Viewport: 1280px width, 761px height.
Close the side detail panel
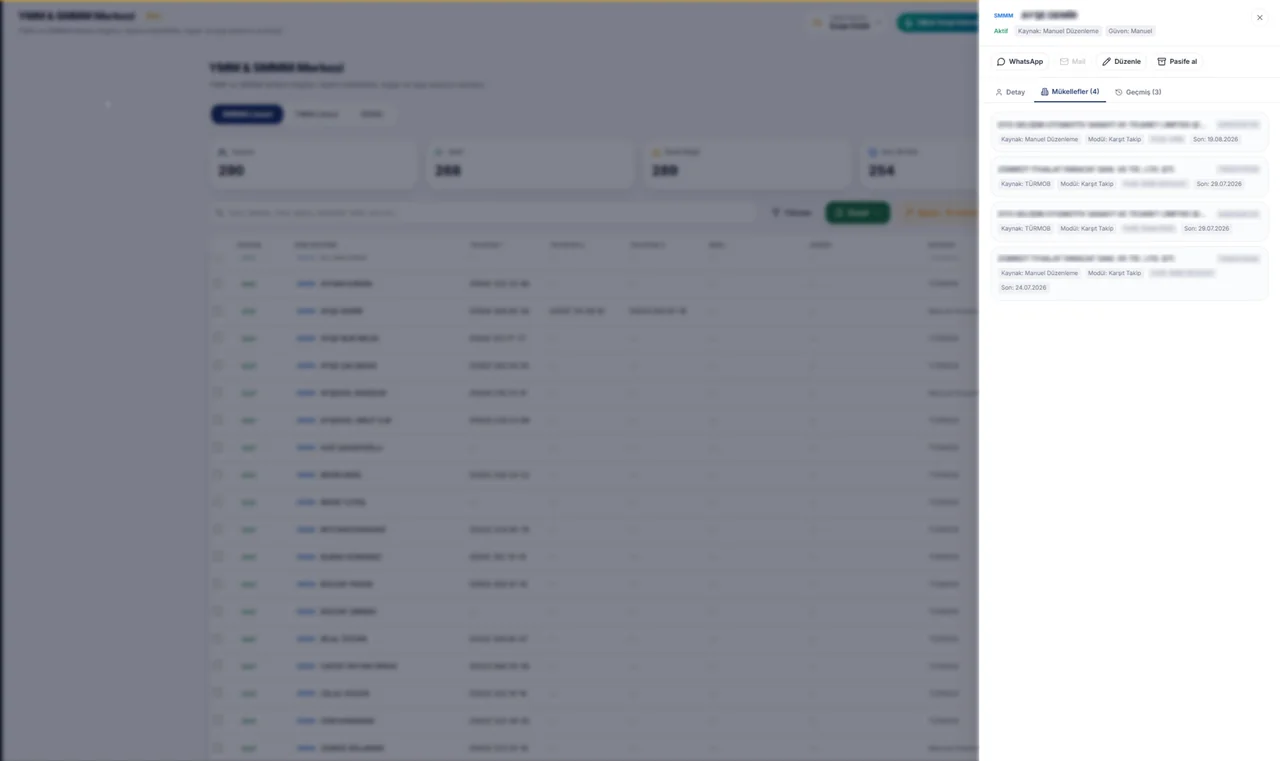(1260, 18)
